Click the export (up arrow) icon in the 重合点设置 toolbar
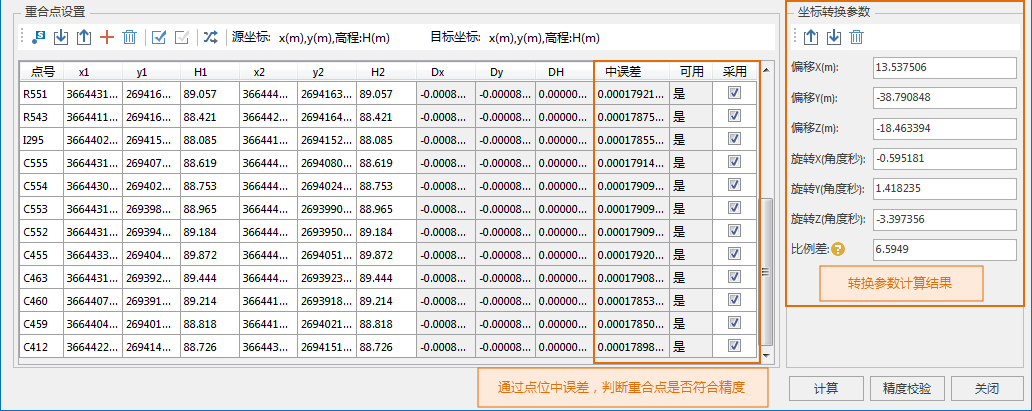1032x411 pixels. pyautogui.click(x=84, y=37)
